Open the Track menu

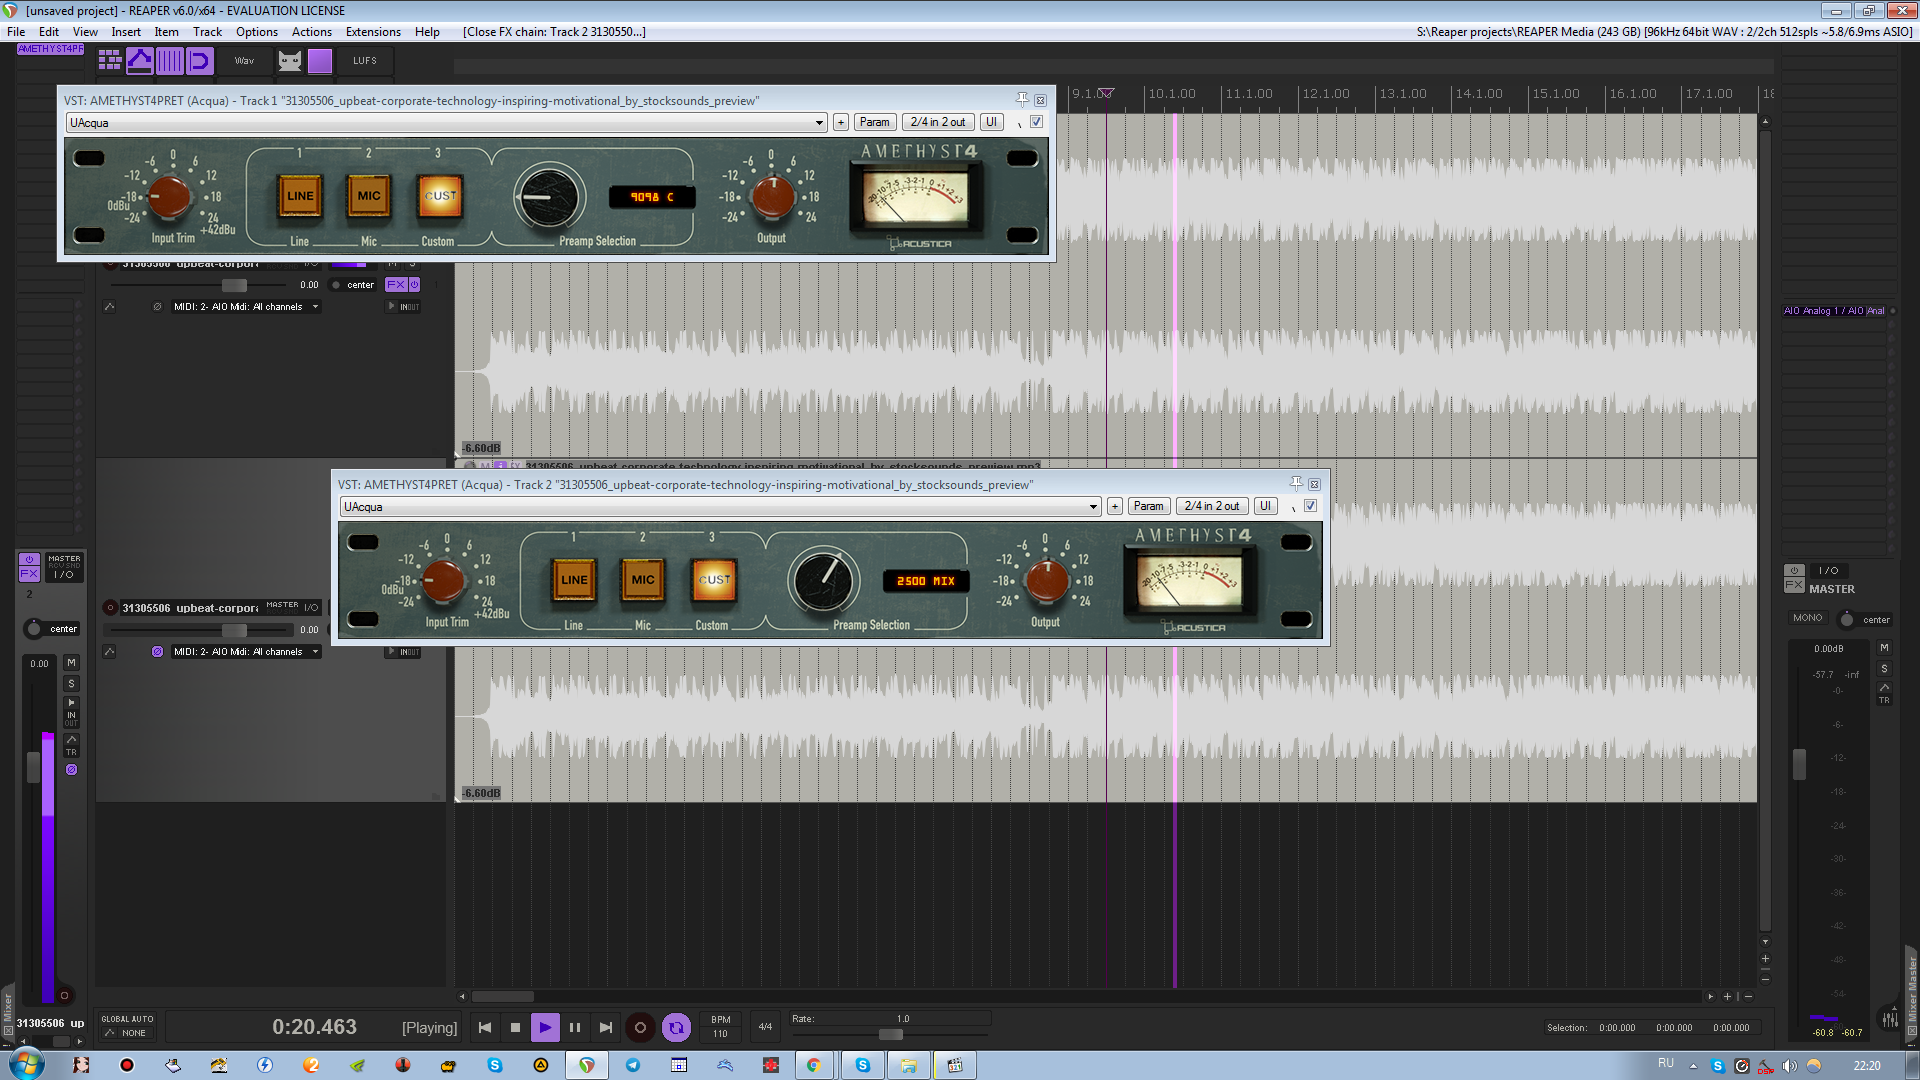click(x=207, y=32)
